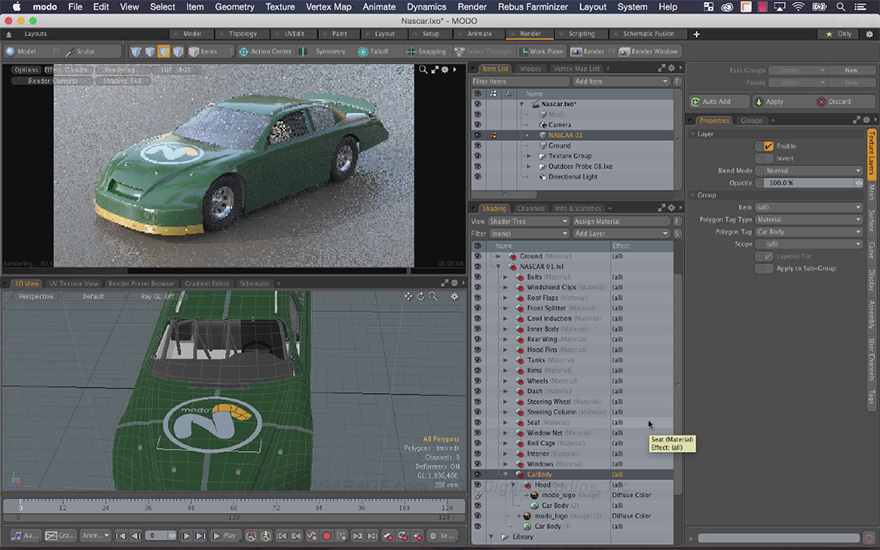Open the Work Plane menu

coord(542,52)
